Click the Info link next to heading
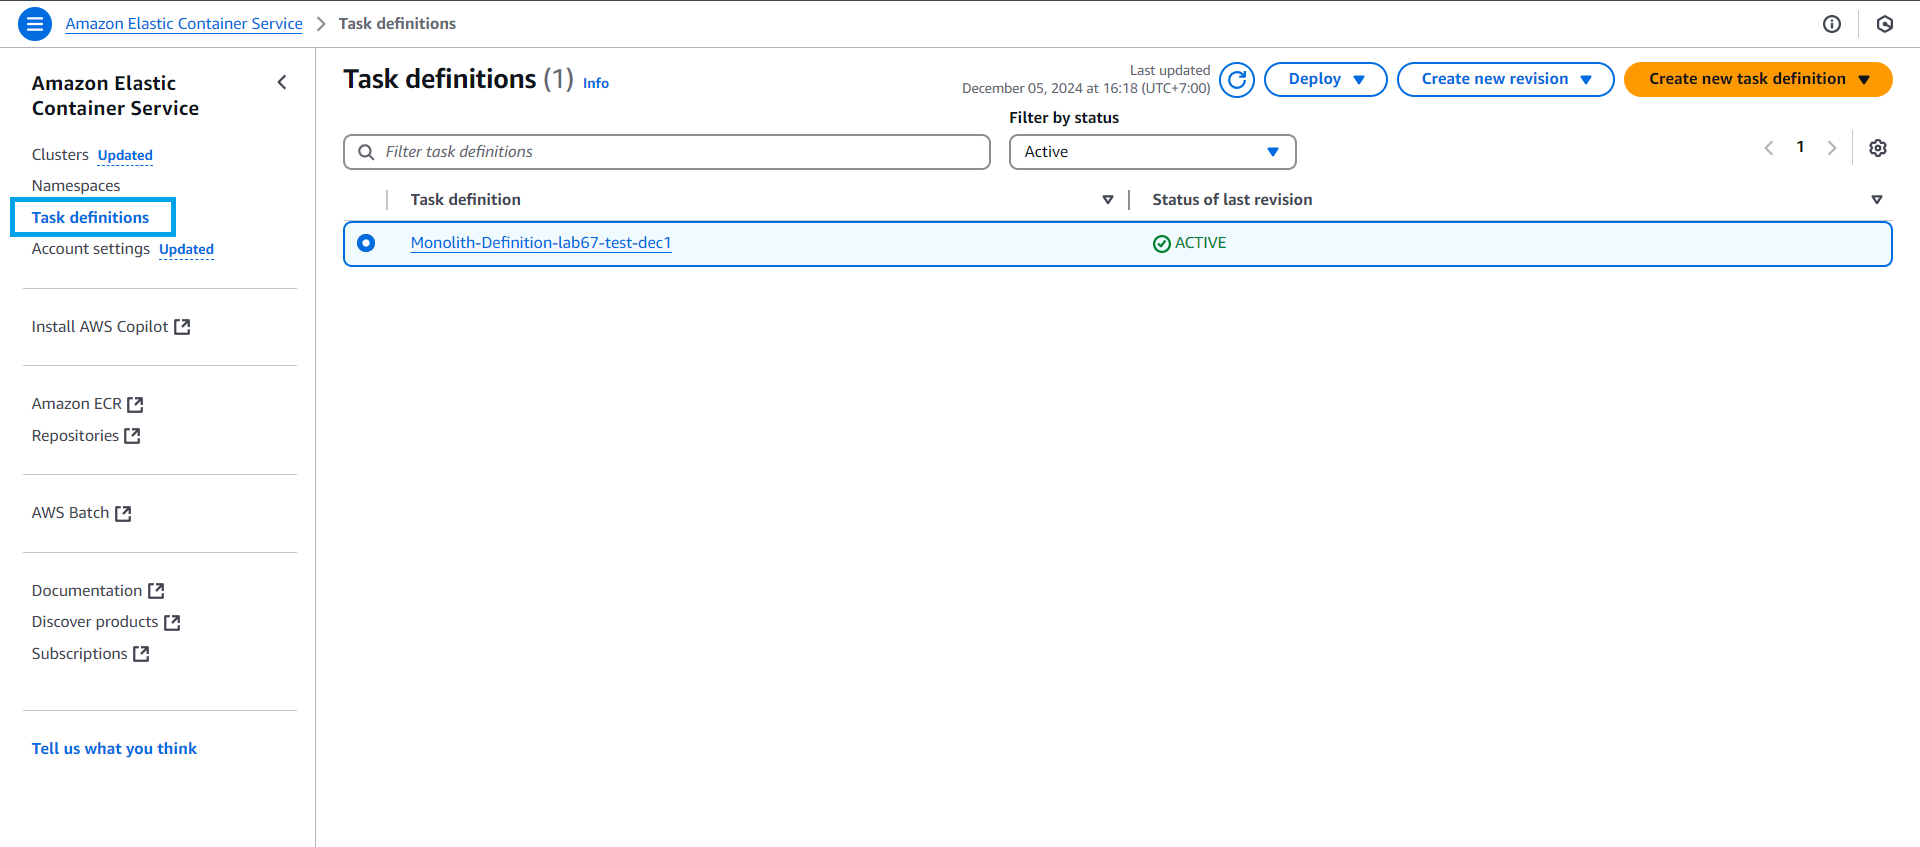This screenshot has height=847, width=1920. (x=596, y=84)
